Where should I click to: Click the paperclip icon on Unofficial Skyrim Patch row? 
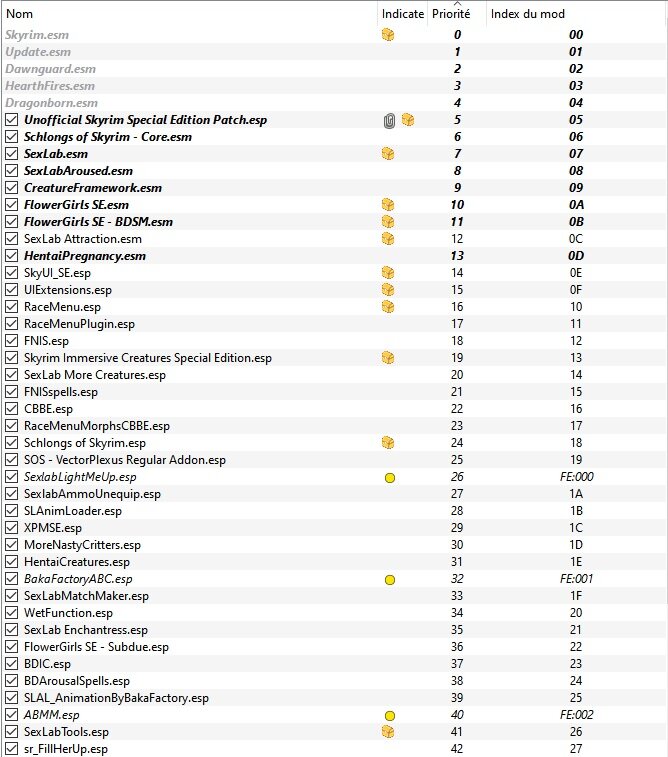pos(389,120)
